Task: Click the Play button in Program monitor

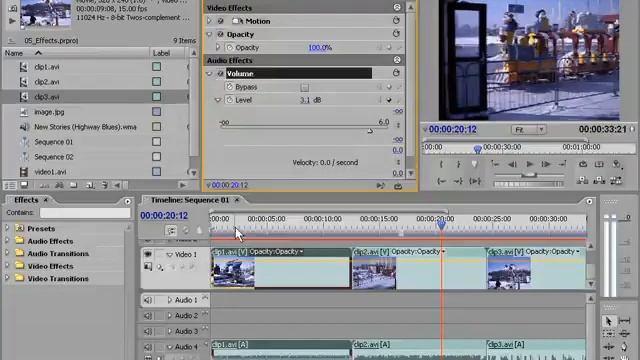Action: tap(529, 164)
